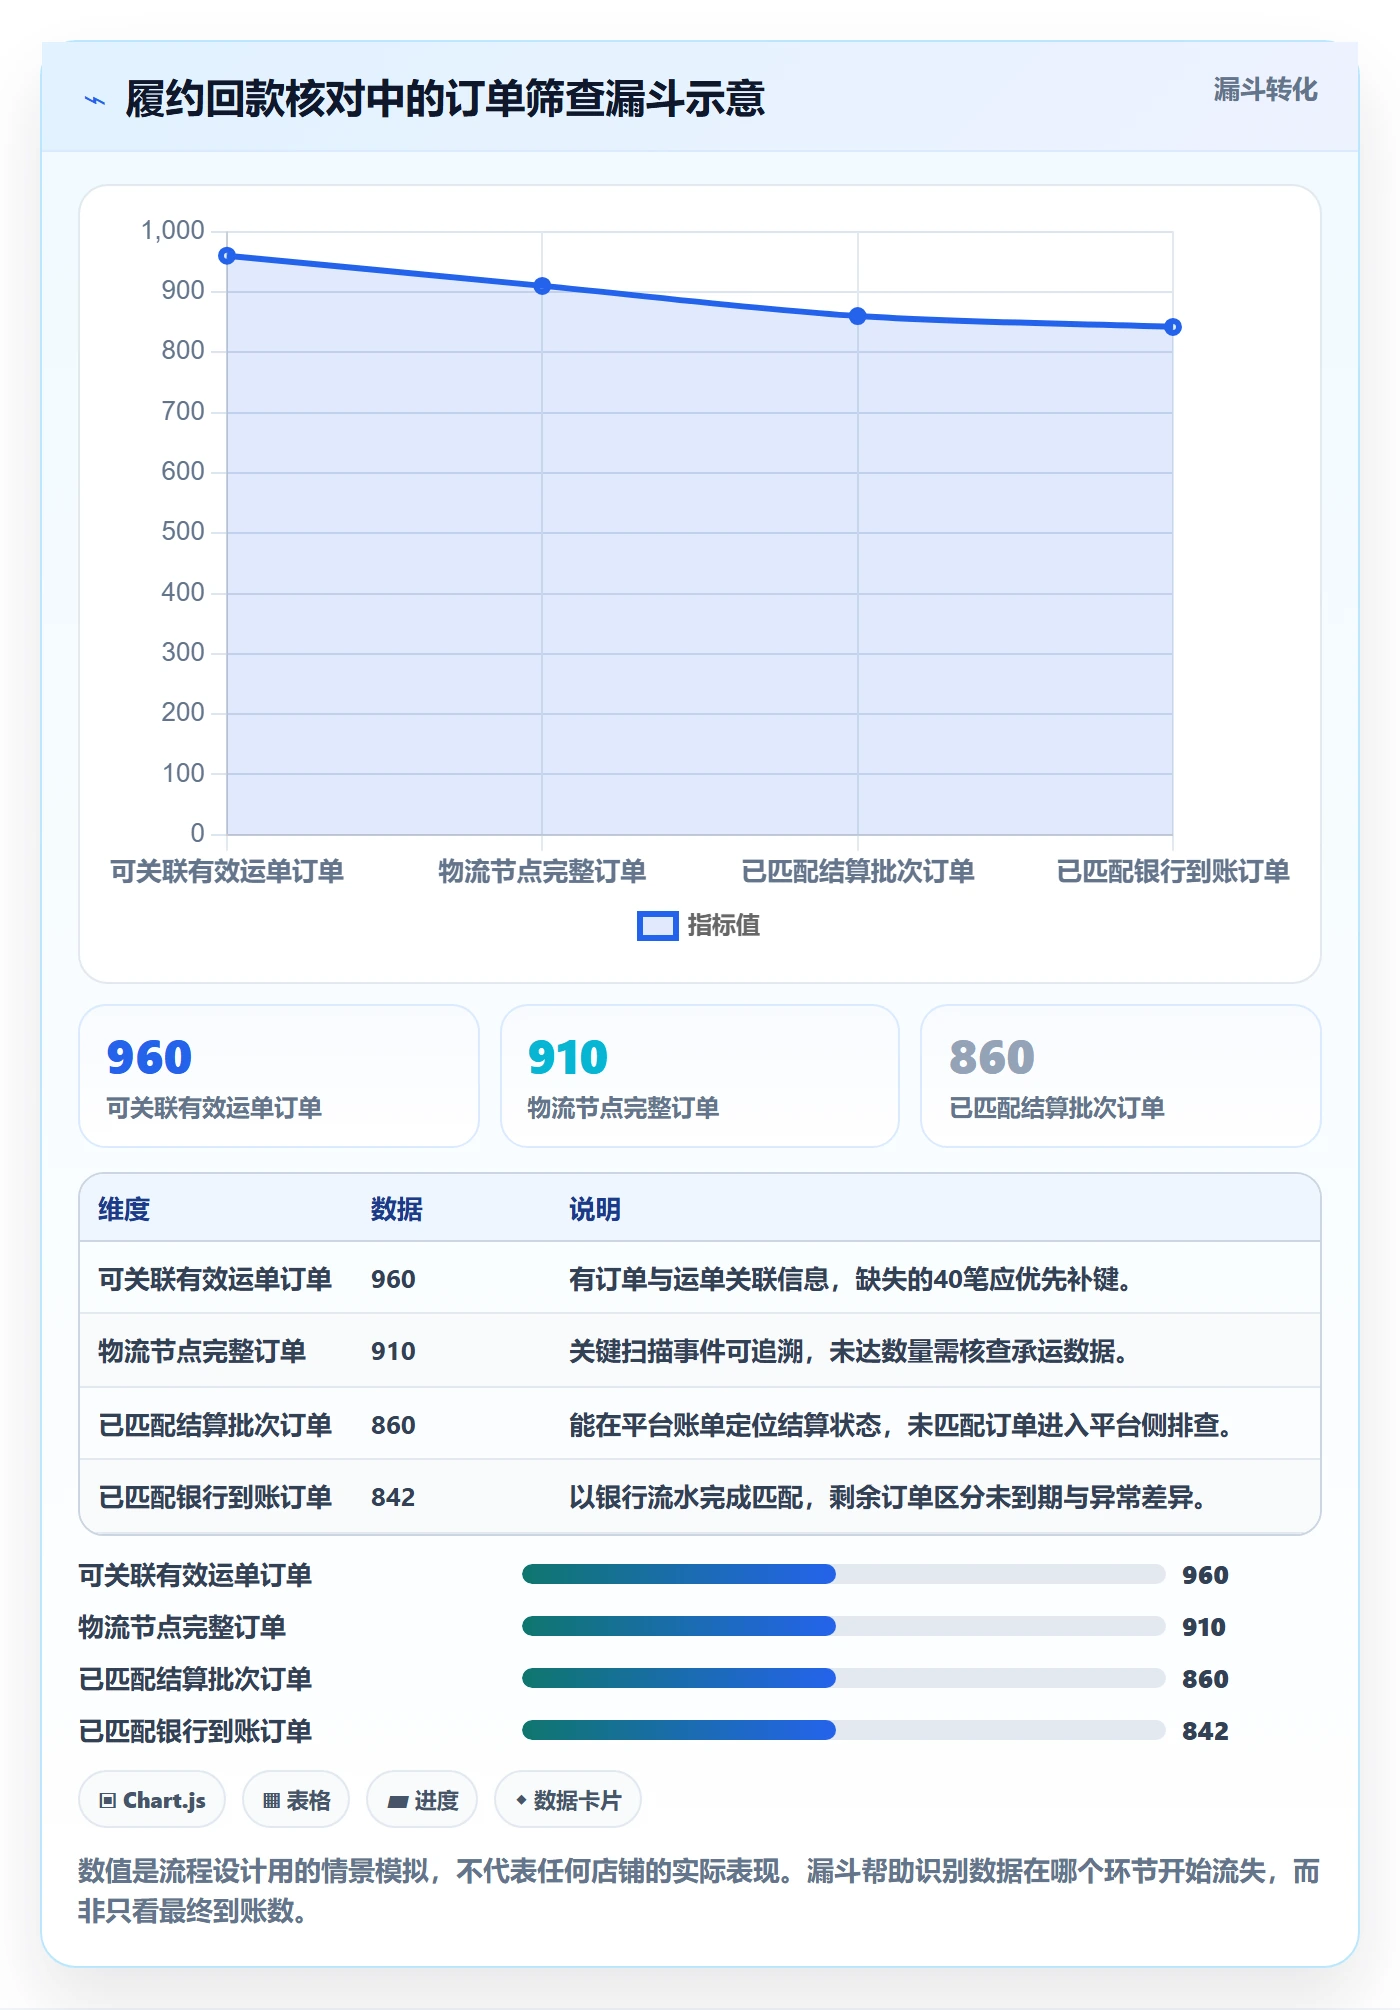Click the diamond icon in 数据卡片 tag
This screenshot has height=2010, width=1400.
[521, 1800]
